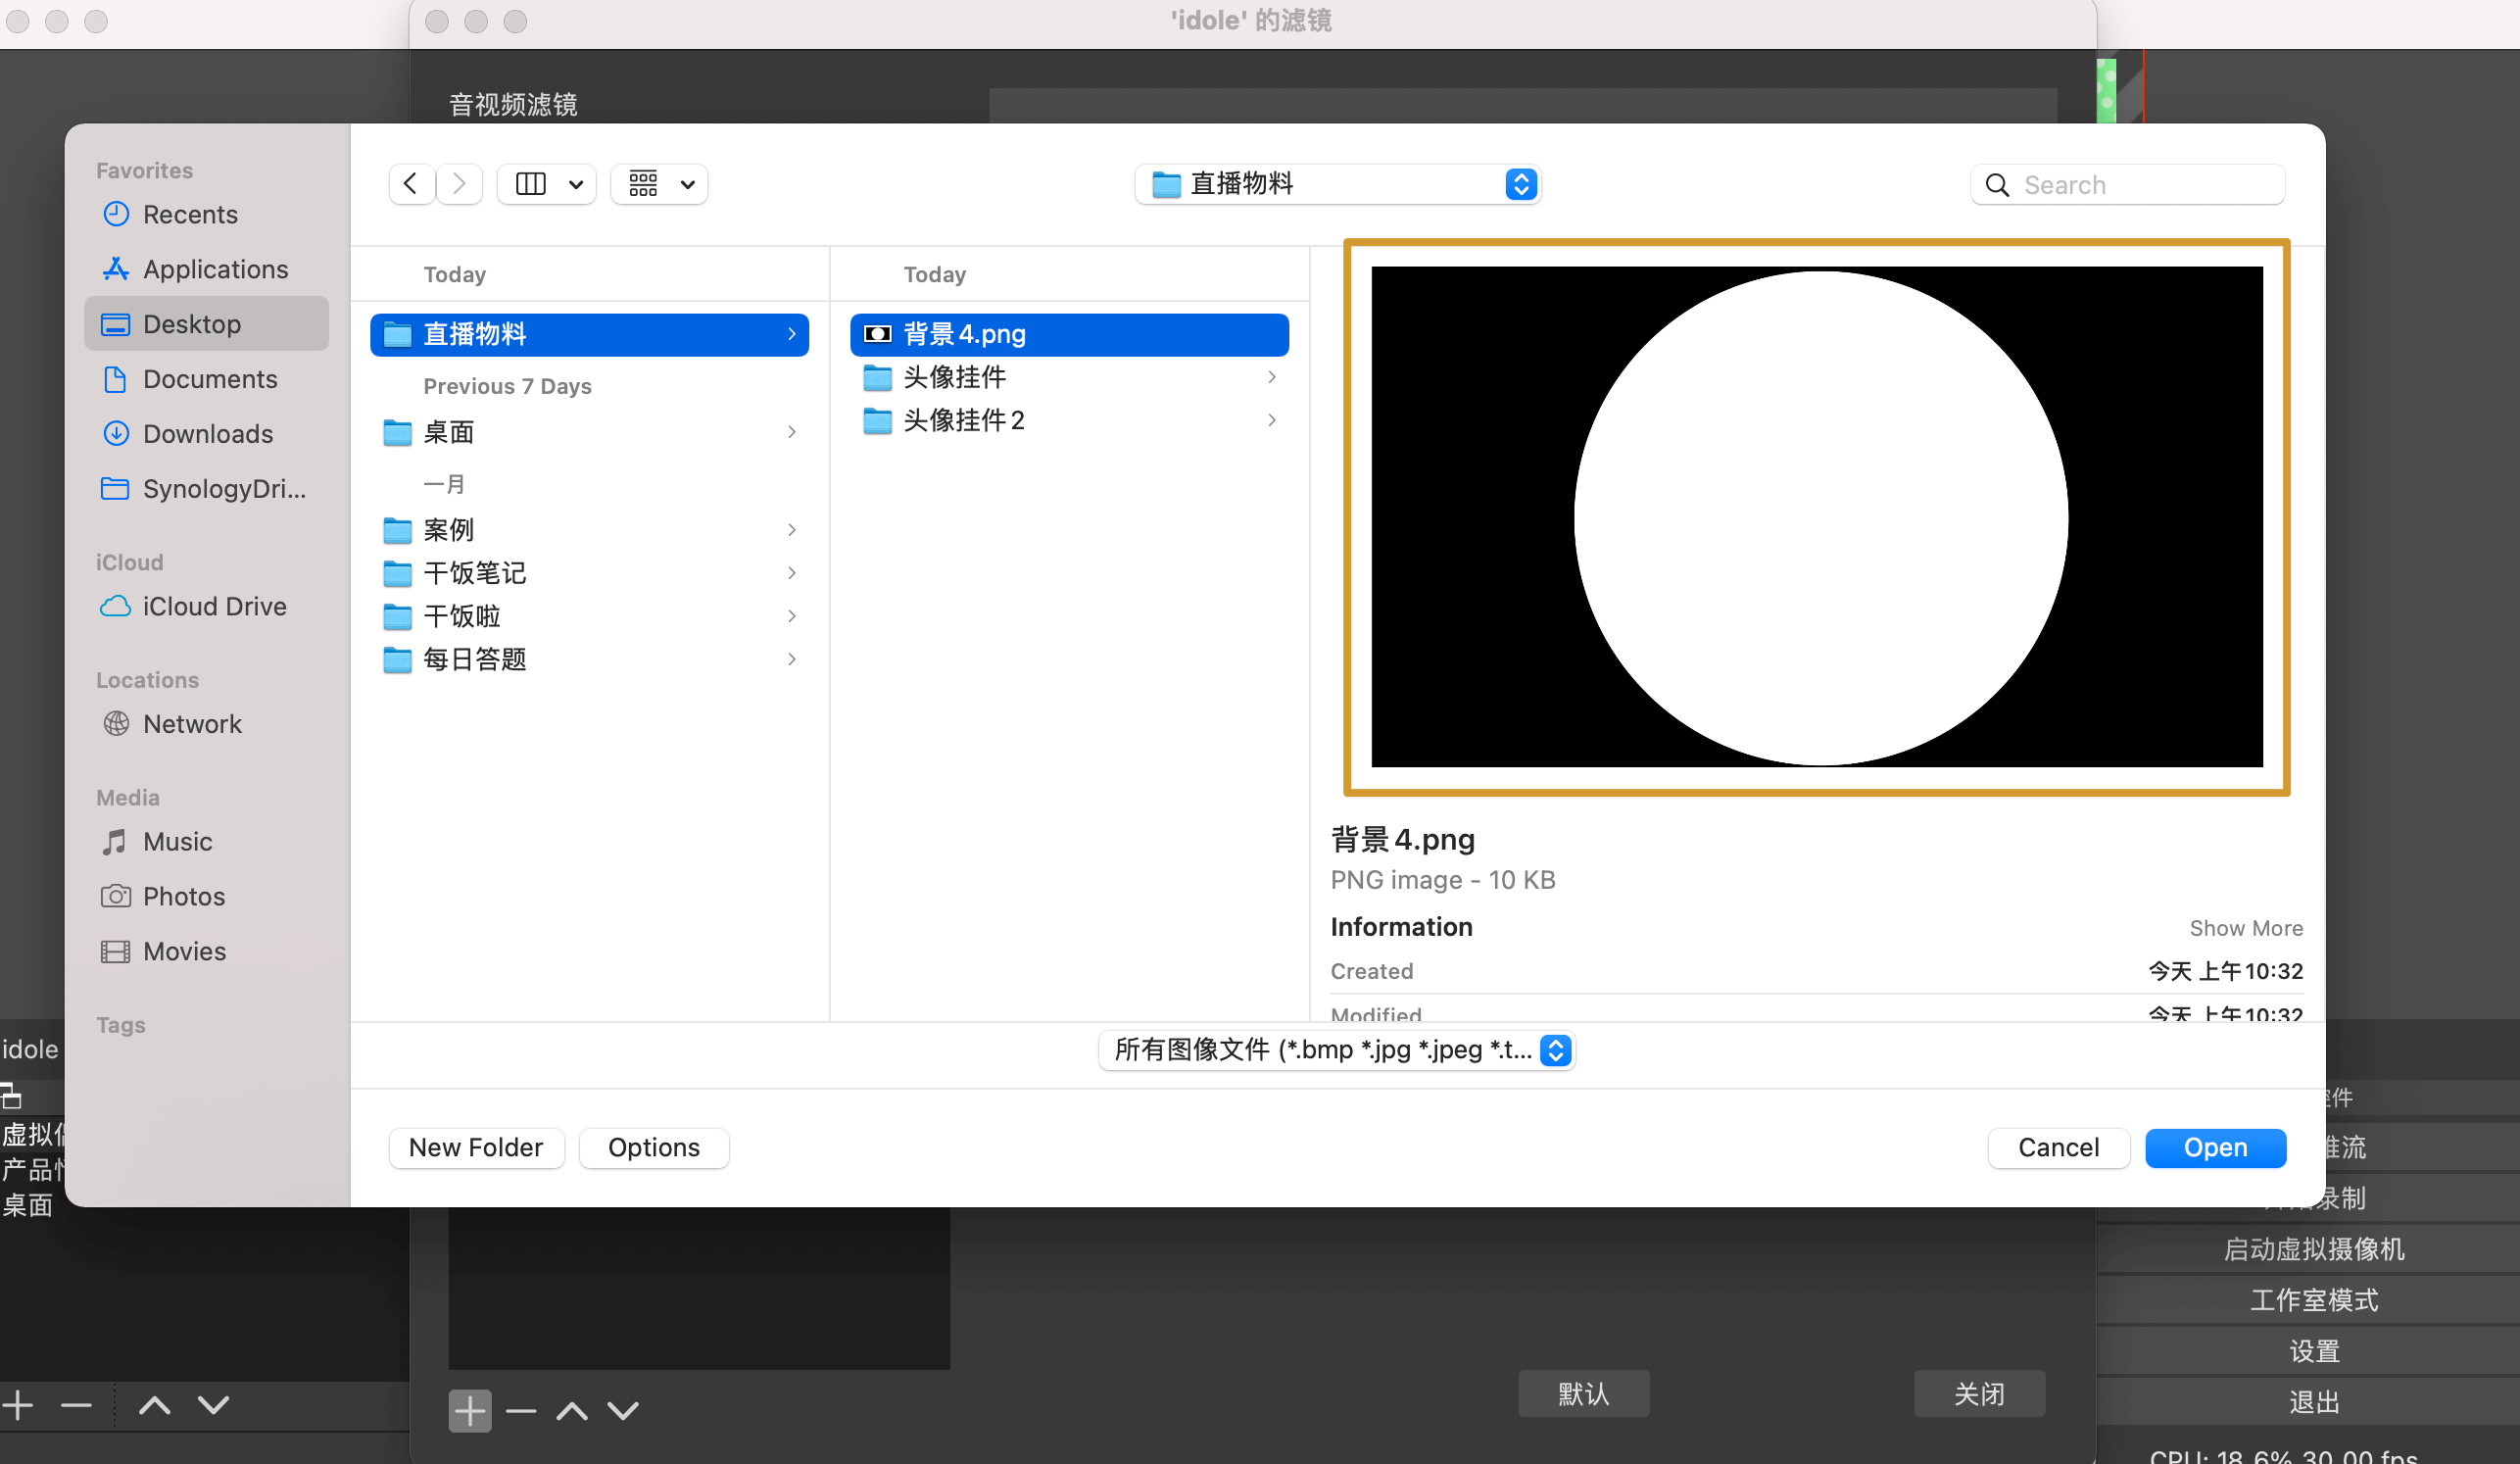Click the New Folder button
This screenshot has width=2520, height=1464.
[476, 1147]
